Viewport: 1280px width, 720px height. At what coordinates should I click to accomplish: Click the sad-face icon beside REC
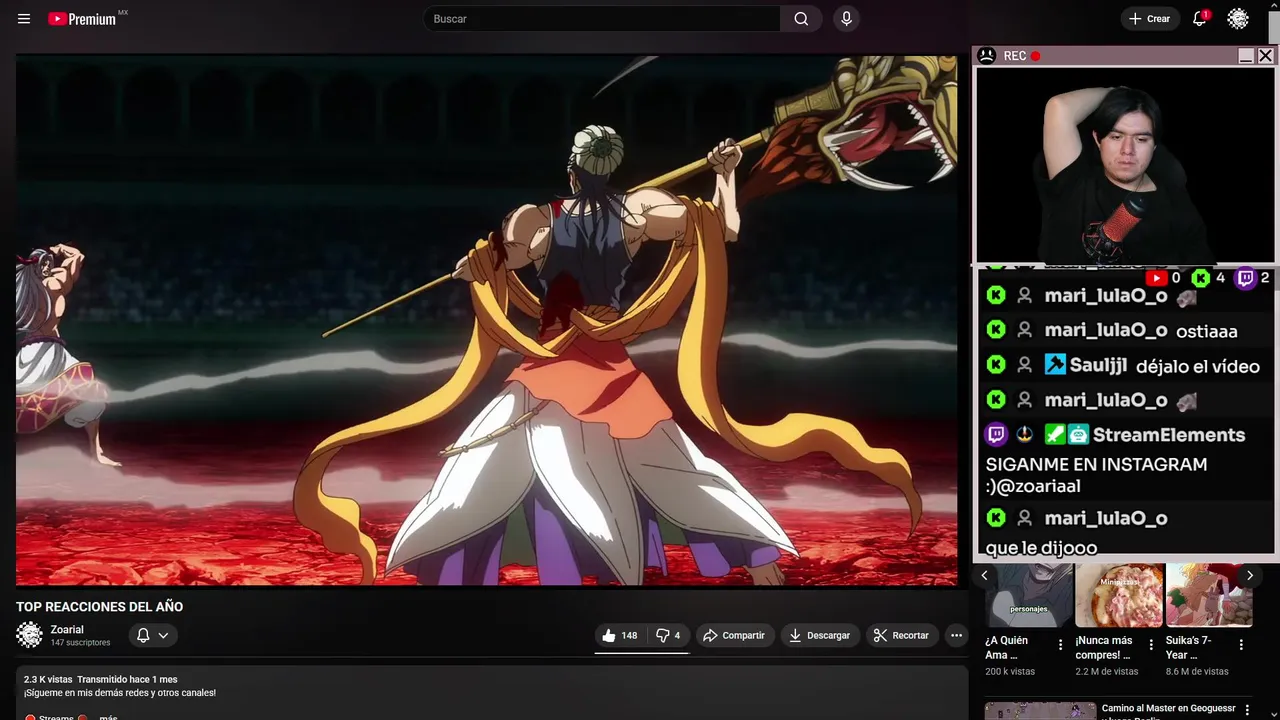(986, 56)
